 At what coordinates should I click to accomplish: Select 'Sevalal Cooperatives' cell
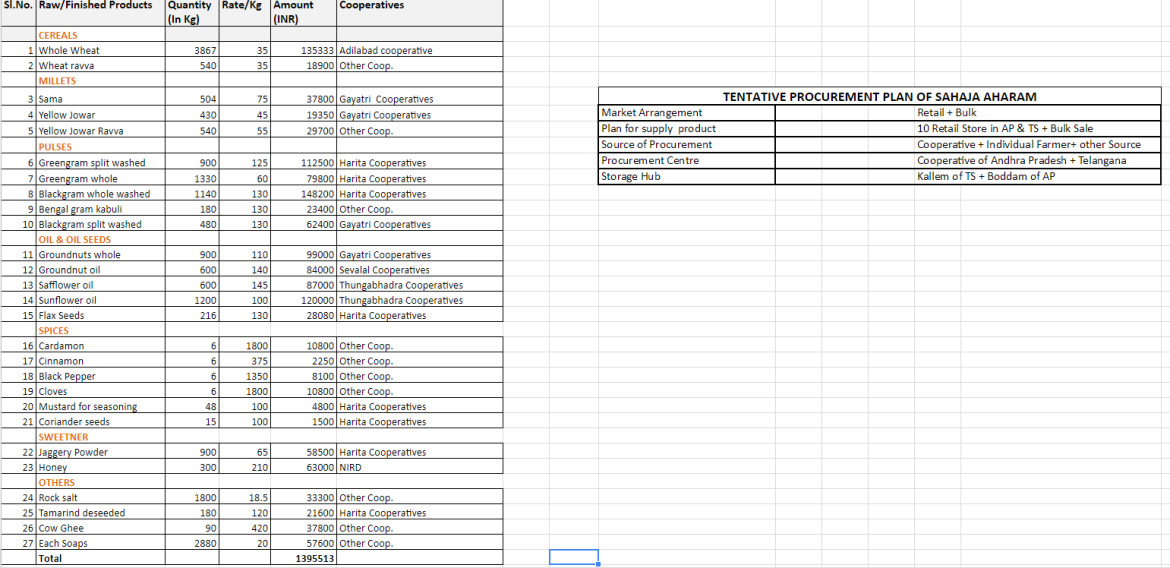420,270
